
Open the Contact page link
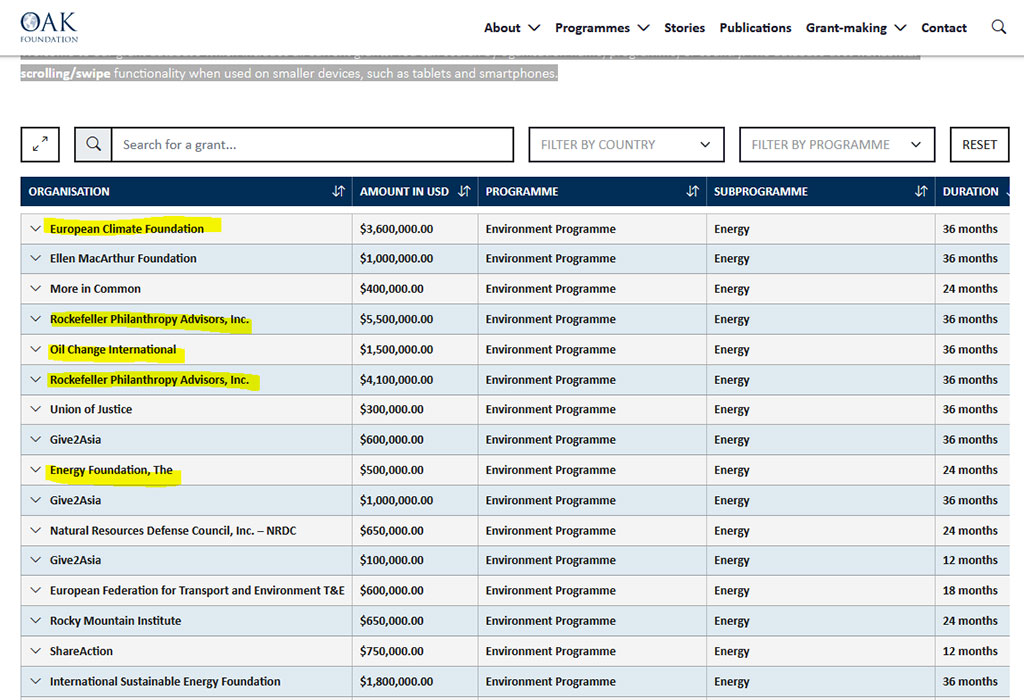(x=943, y=28)
